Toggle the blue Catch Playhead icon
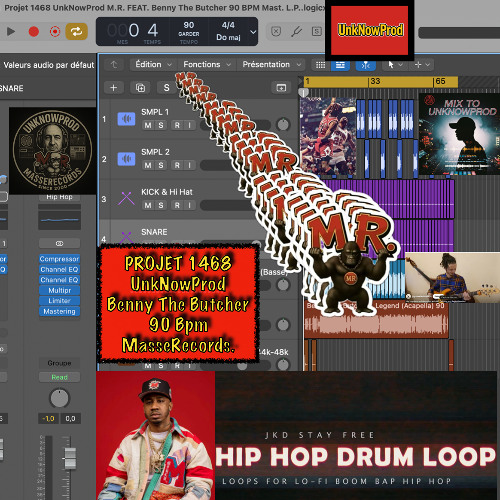500x500 pixels. 366,65
